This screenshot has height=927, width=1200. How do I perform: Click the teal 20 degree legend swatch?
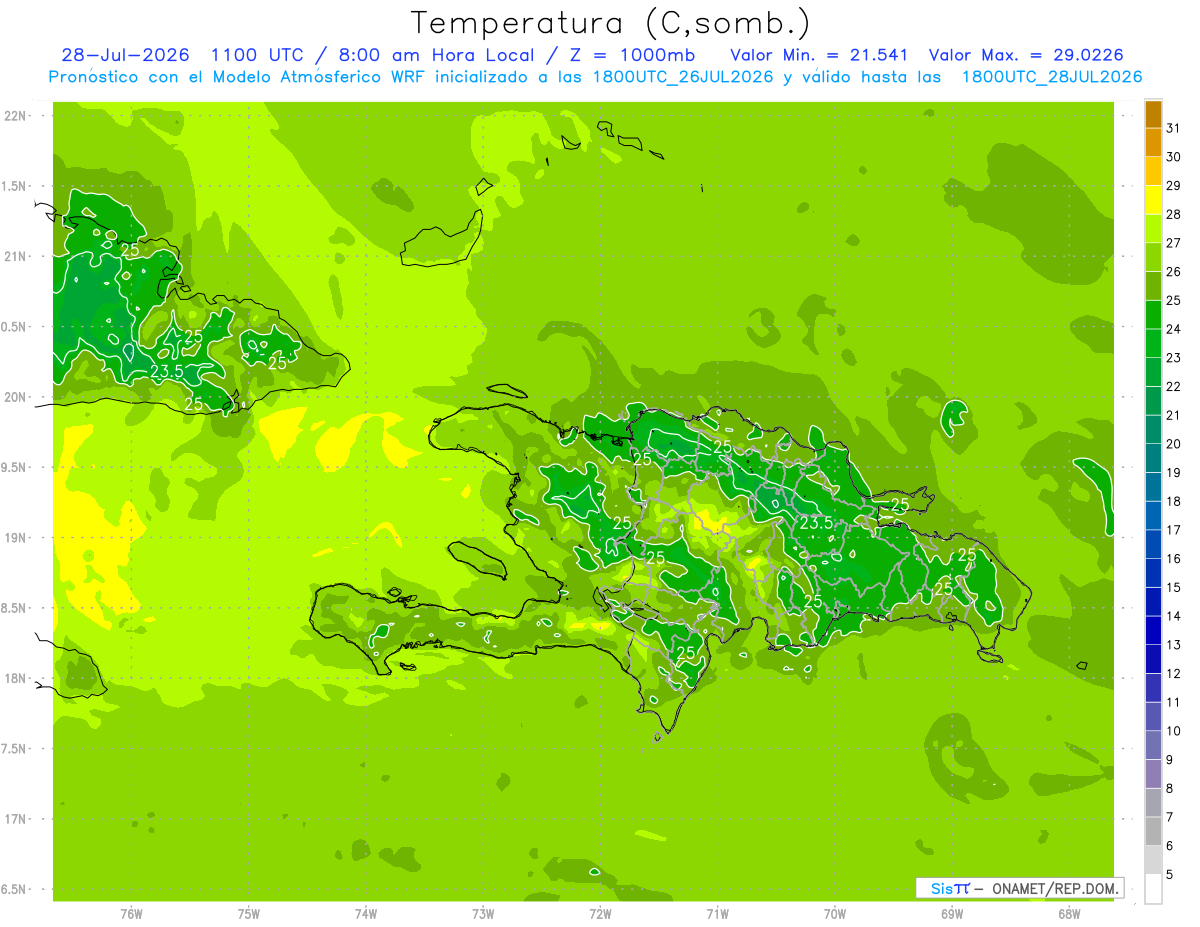tap(1153, 430)
